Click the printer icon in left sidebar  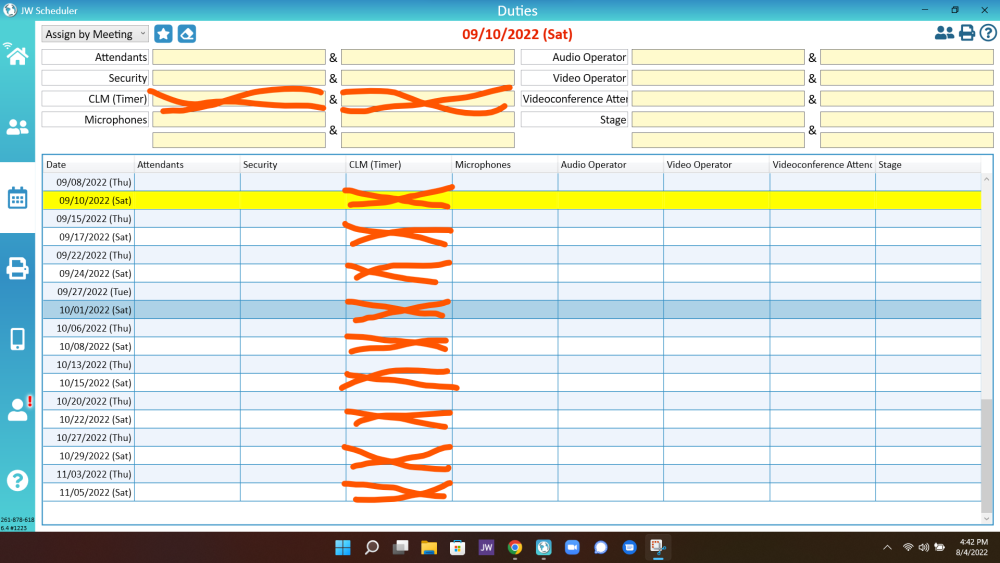click(17, 268)
